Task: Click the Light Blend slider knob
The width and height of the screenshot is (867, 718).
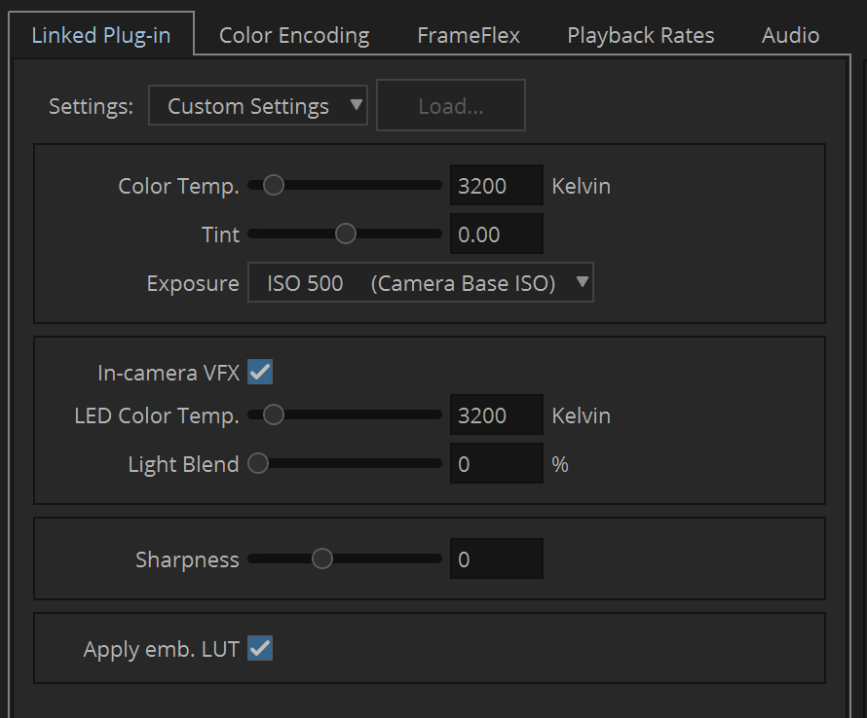Action: point(260,462)
